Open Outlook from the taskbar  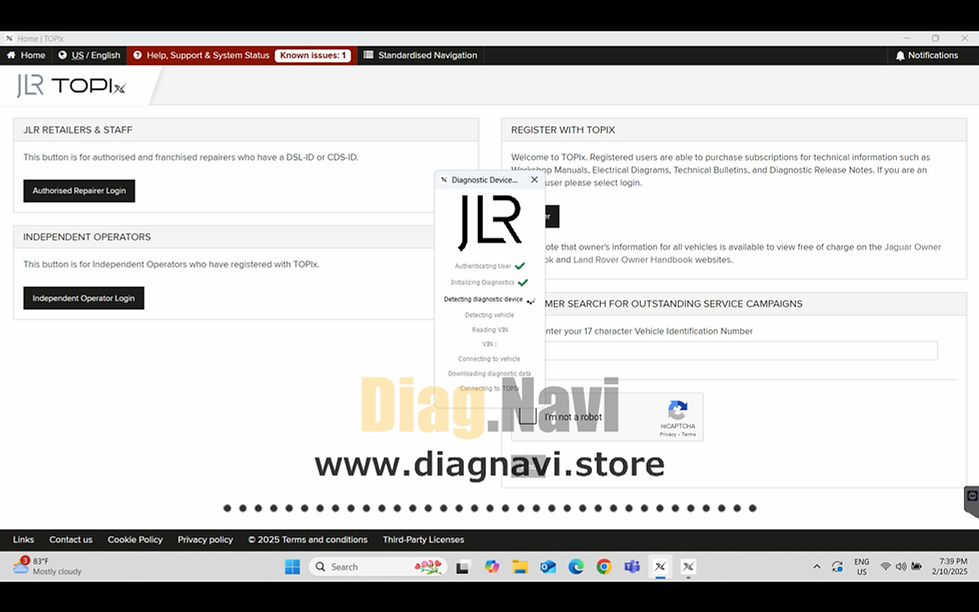[x=548, y=566]
